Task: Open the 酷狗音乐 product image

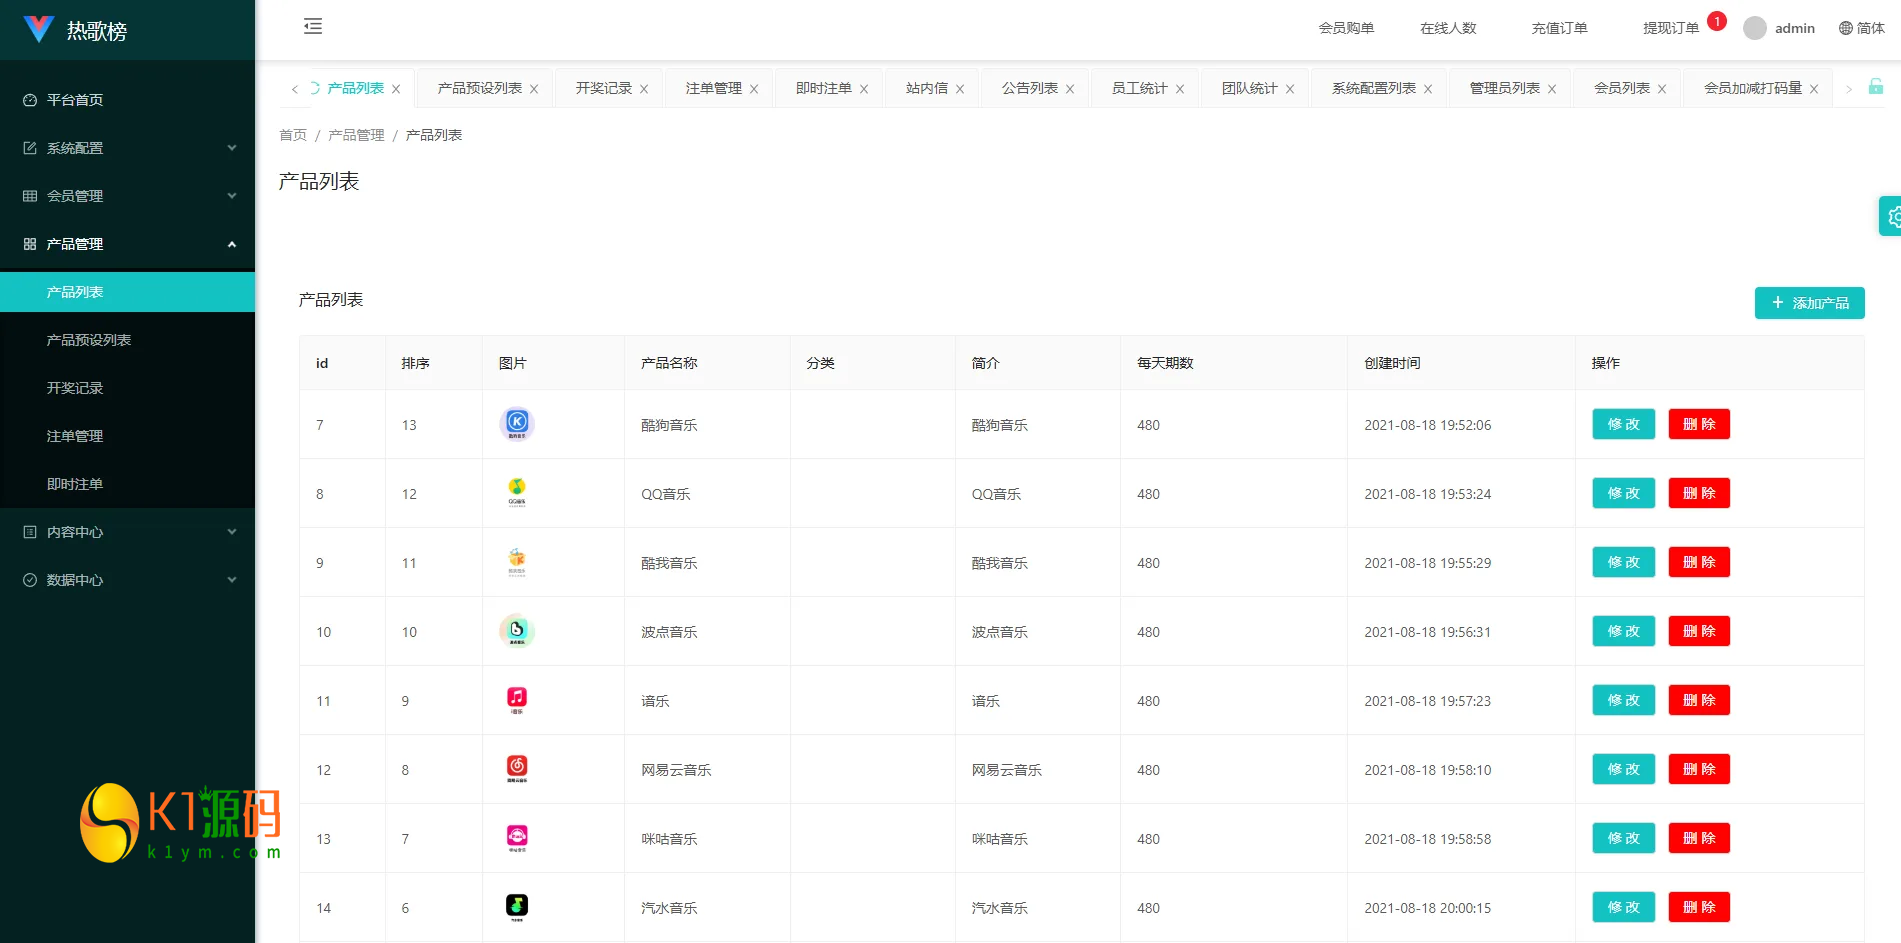Action: (517, 424)
